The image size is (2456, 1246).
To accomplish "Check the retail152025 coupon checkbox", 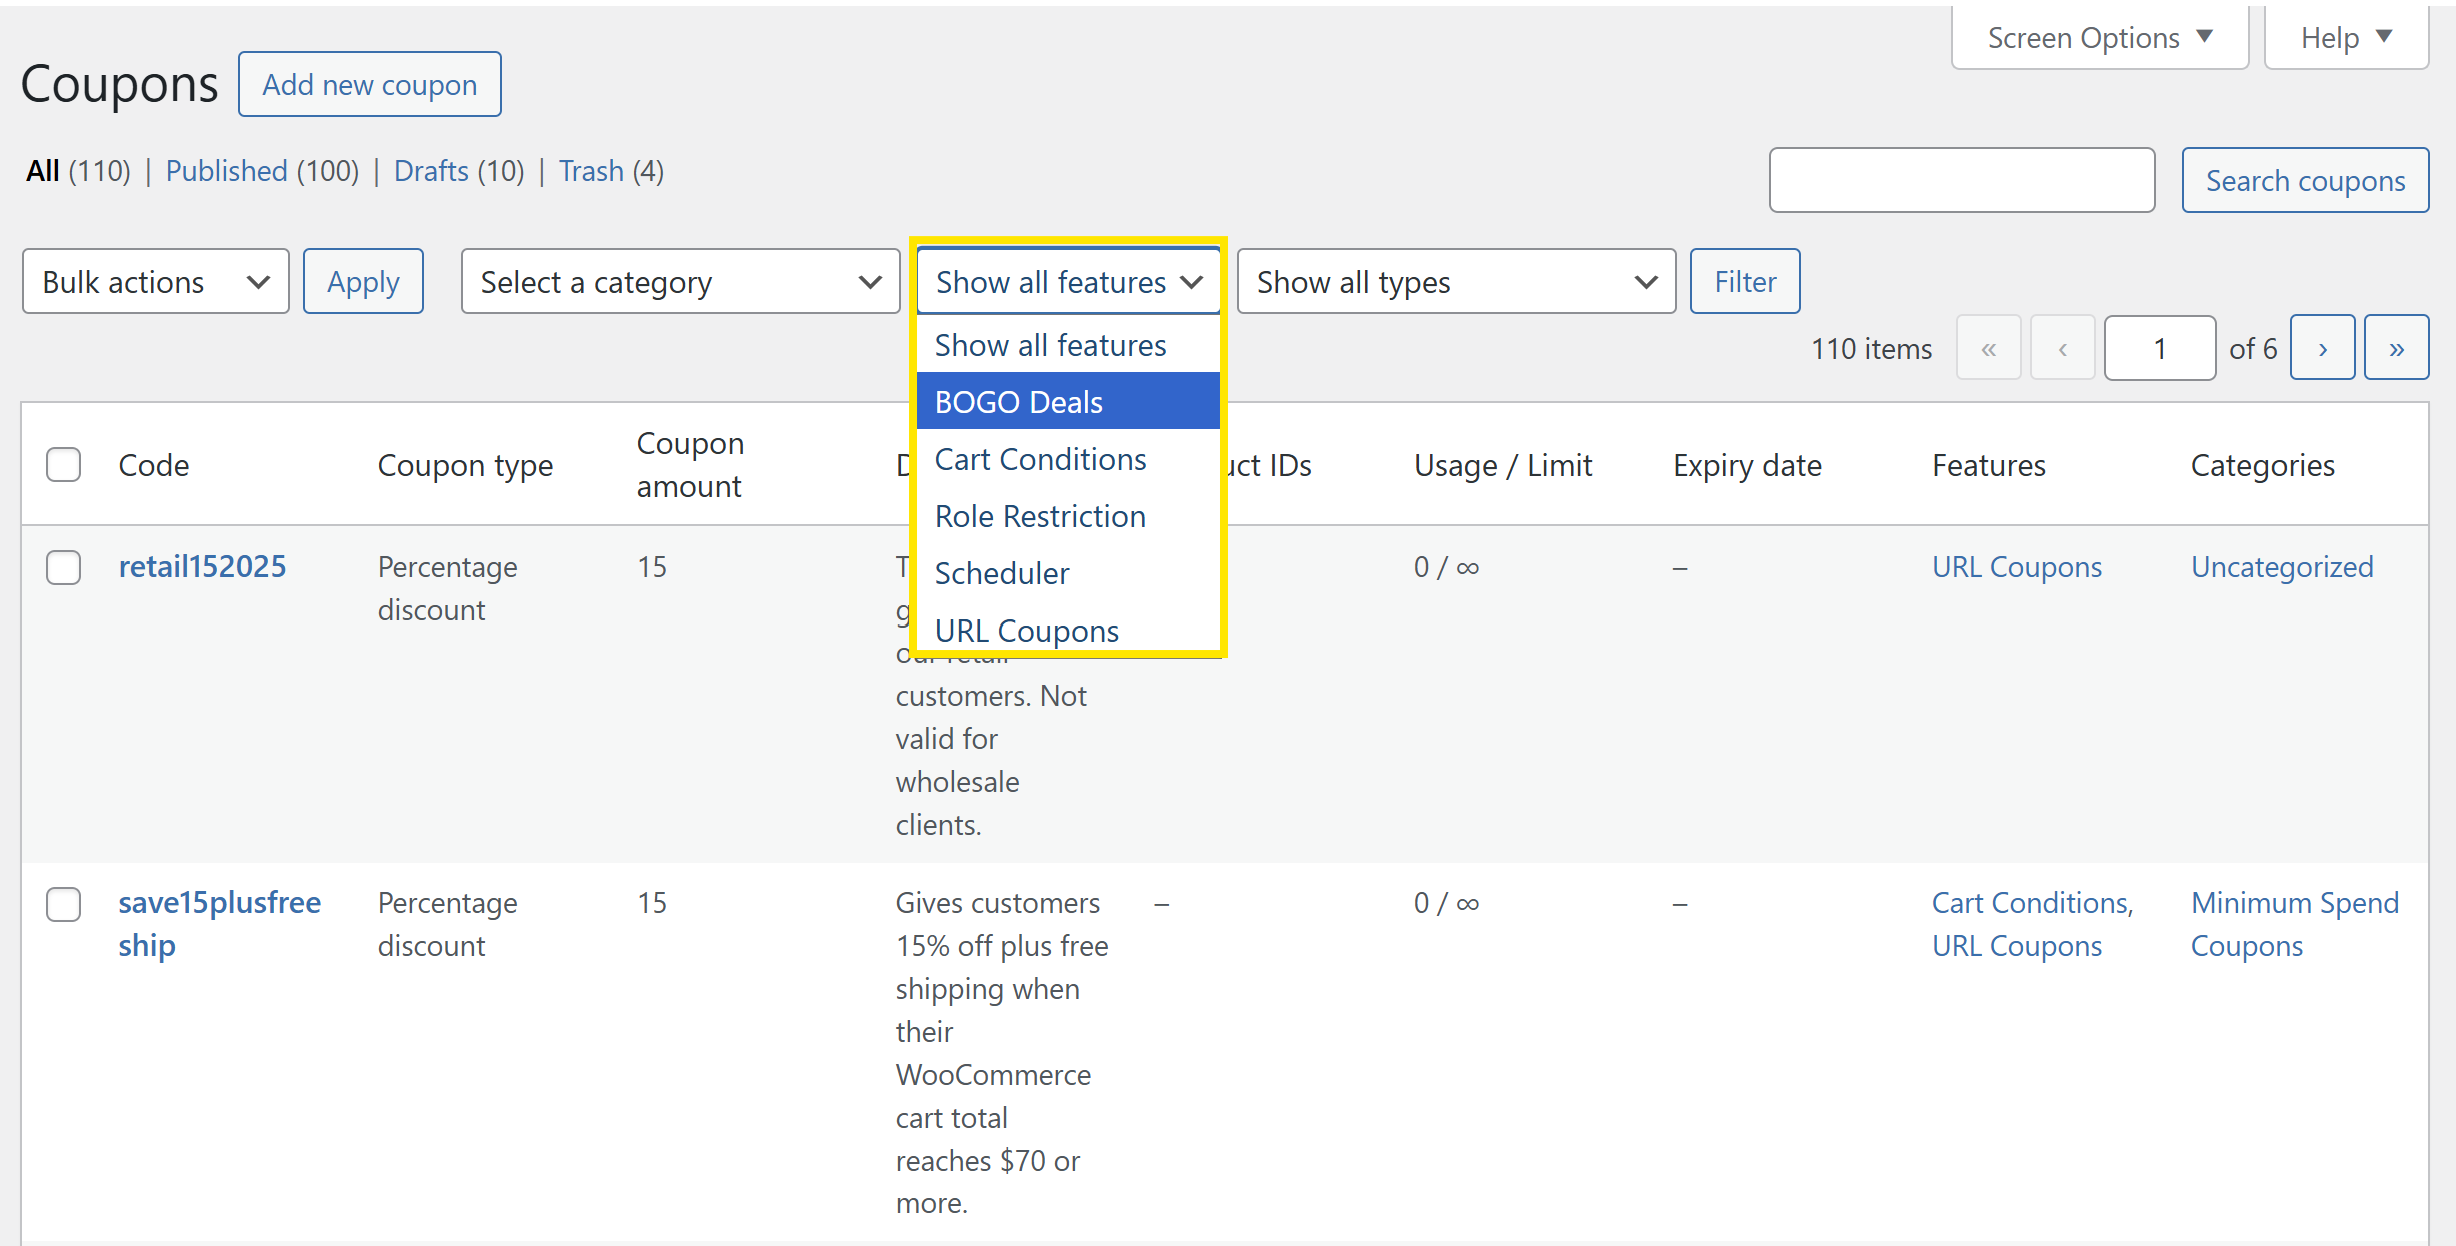I will (x=64, y=567).
